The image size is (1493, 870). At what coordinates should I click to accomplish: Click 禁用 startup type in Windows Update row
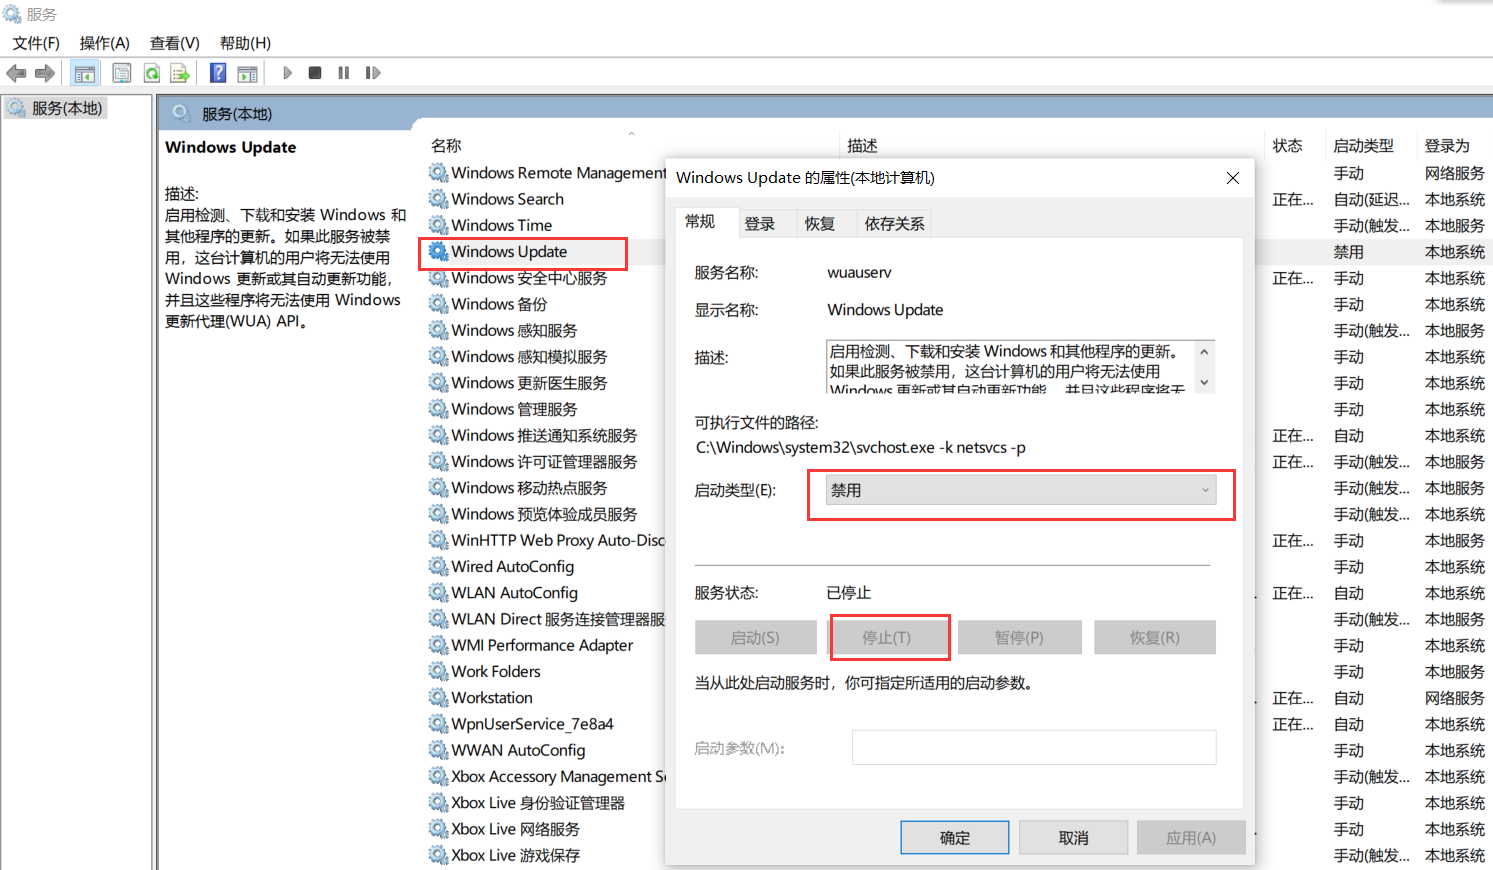click(x=1348, y=252)
